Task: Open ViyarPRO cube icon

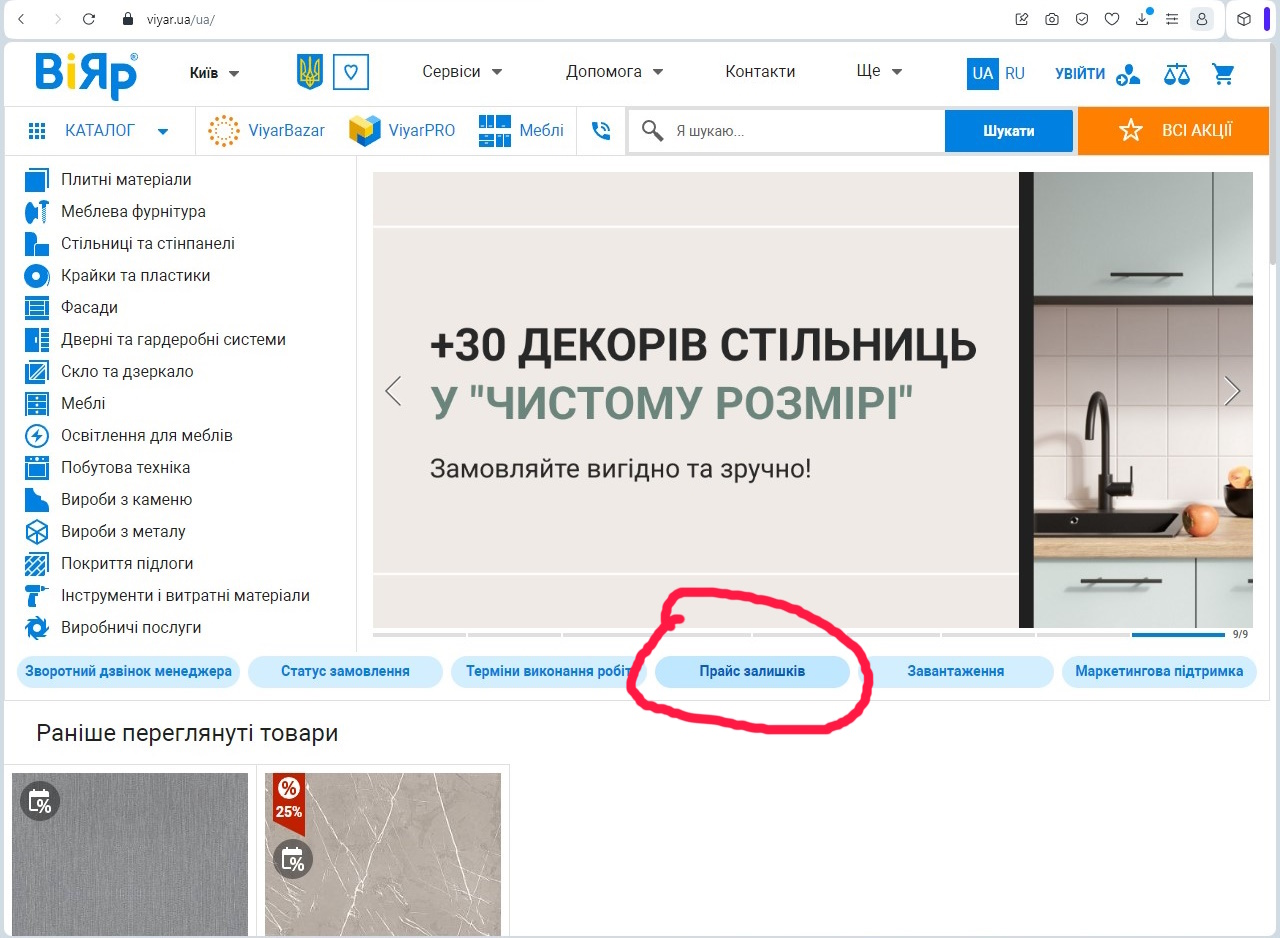Action: (x=365, y=131)
